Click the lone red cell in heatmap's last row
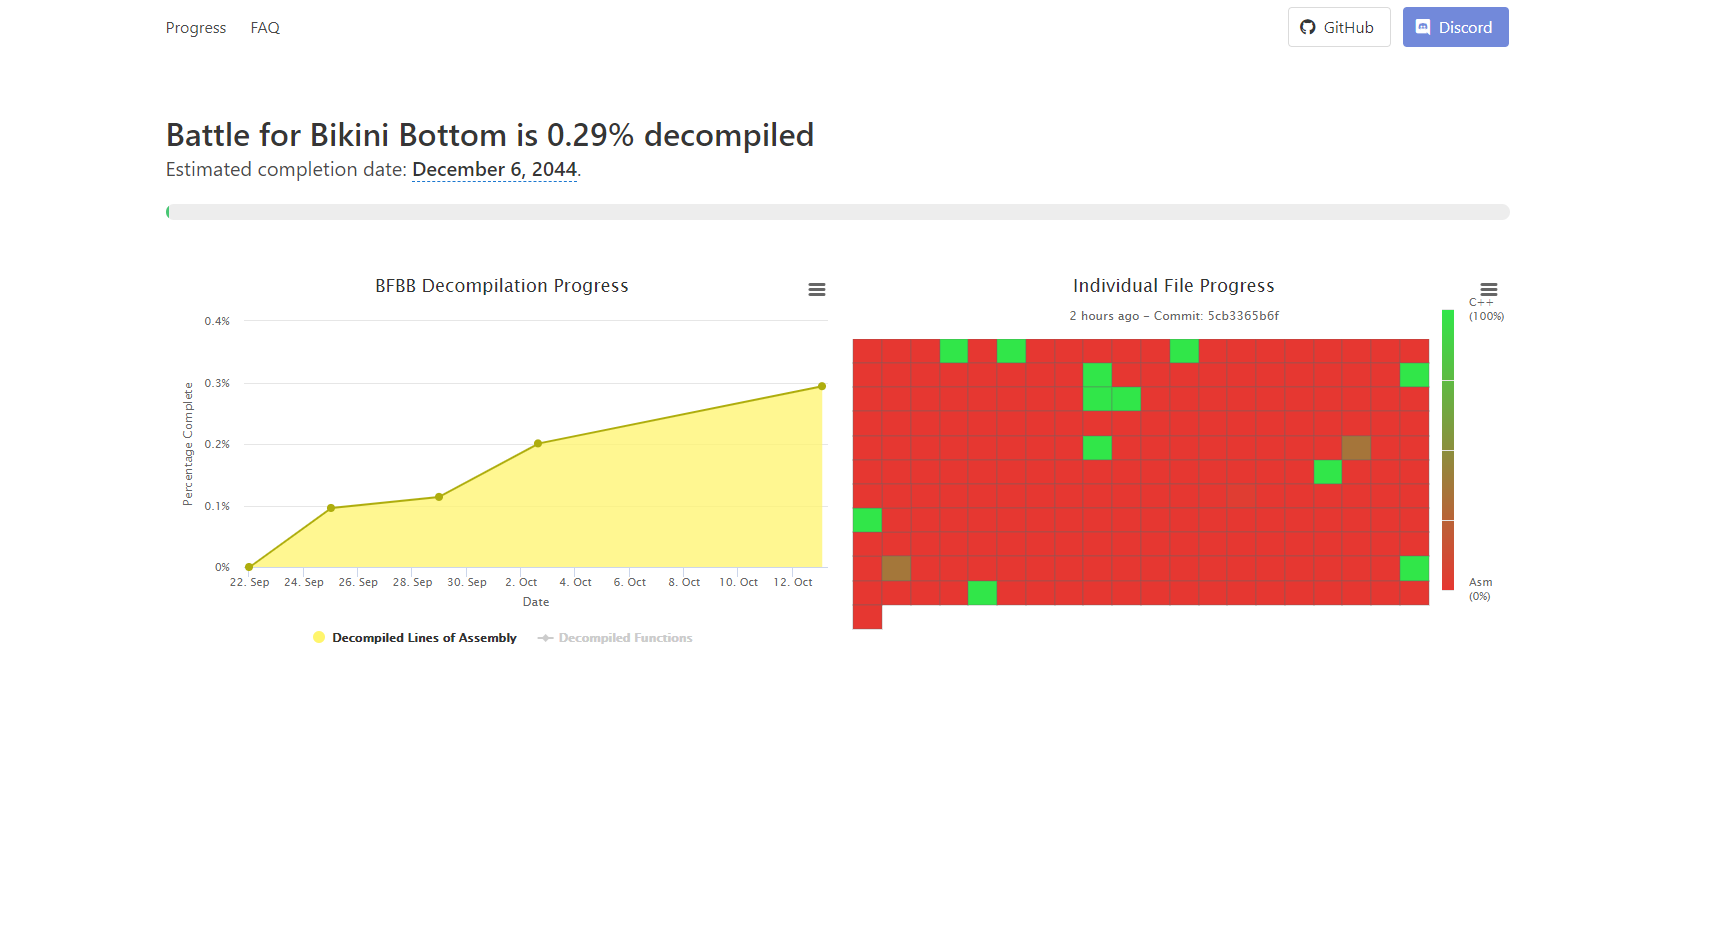 tap(867, 617)
